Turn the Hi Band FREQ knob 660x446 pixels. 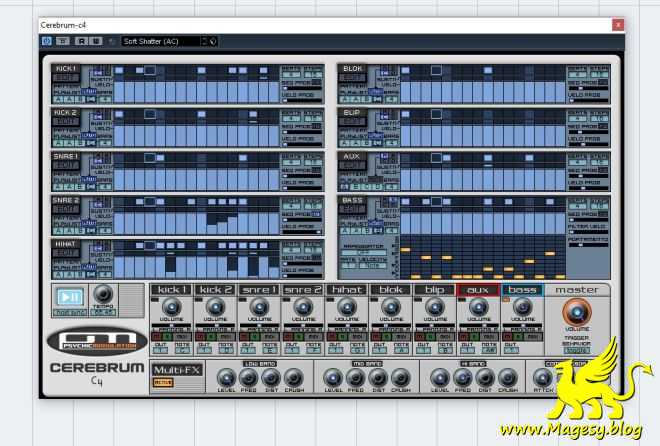point(462,377)
